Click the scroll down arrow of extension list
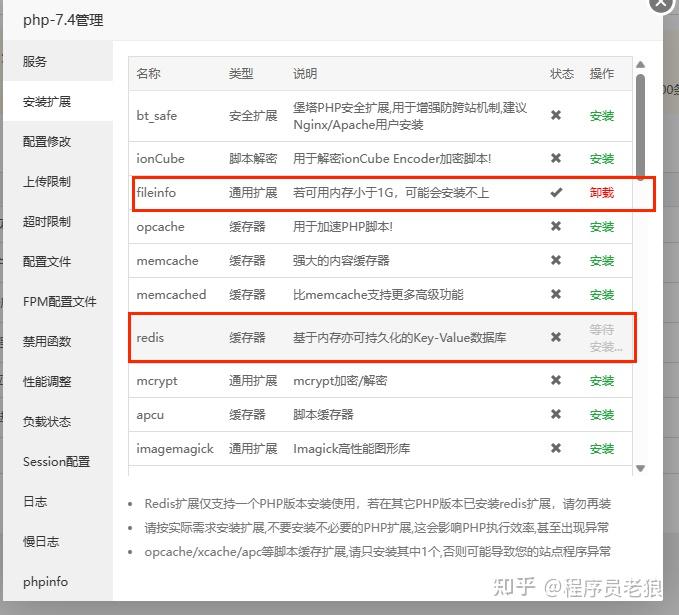Image resolution: width=679 pixels, height=615 pixels. (640, 468)
